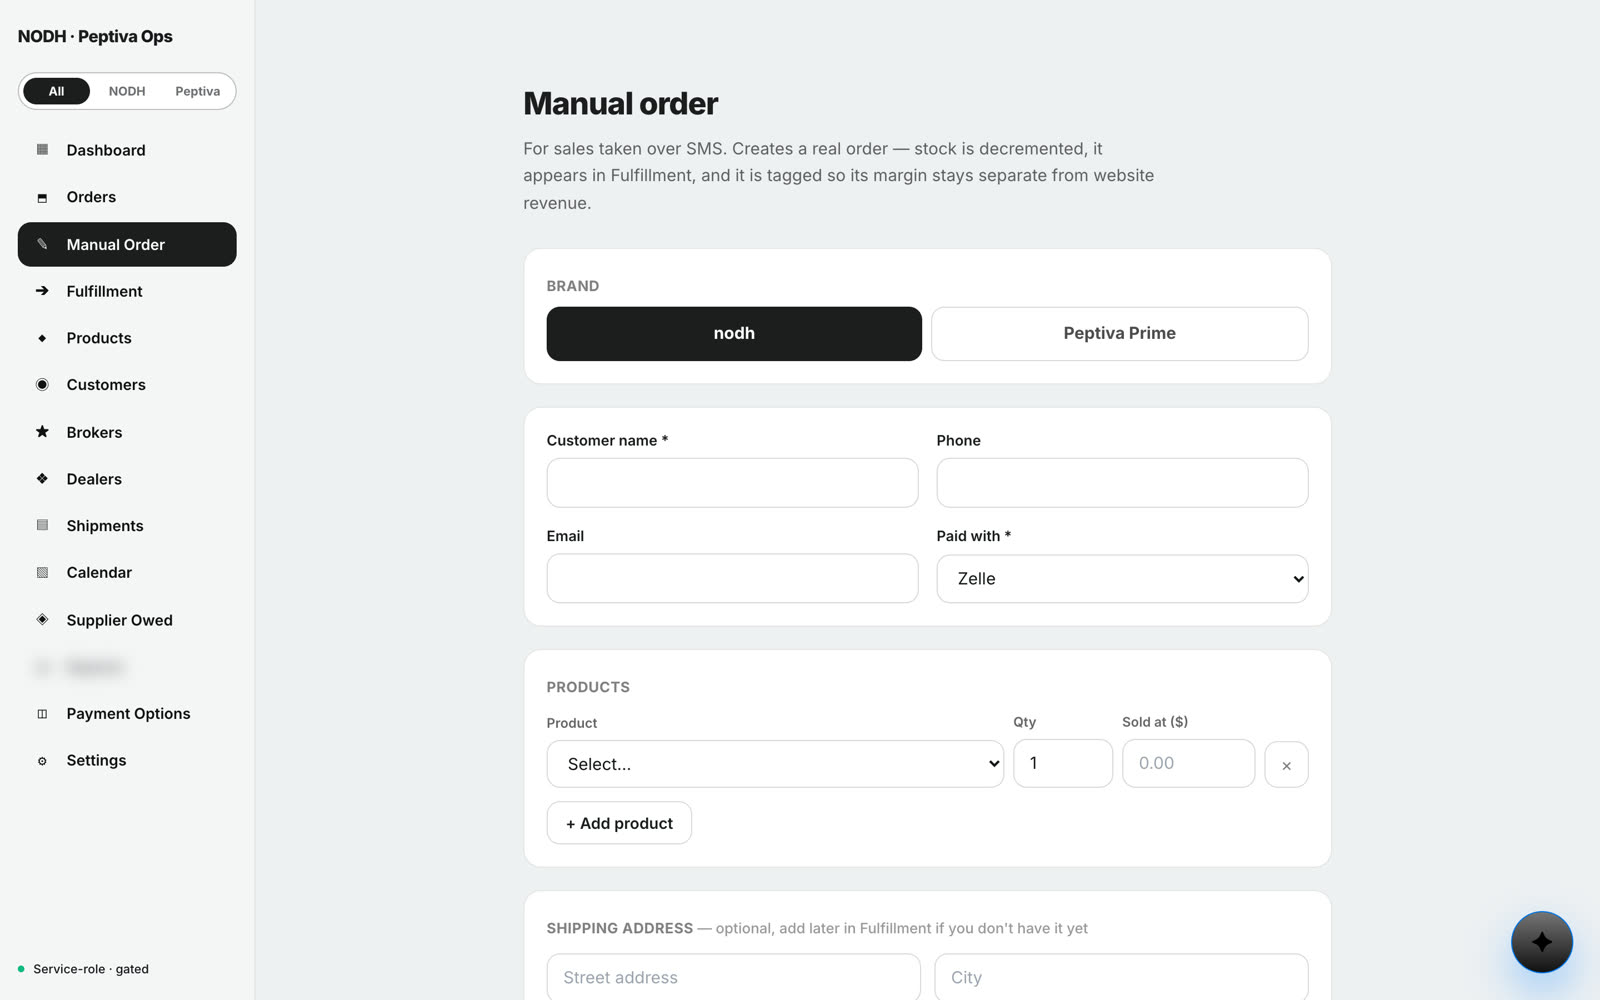Click the Sold at ($) price field
This screenshot has height=1000, width=1600.
pyautogui.click(x=1188, y=764)
